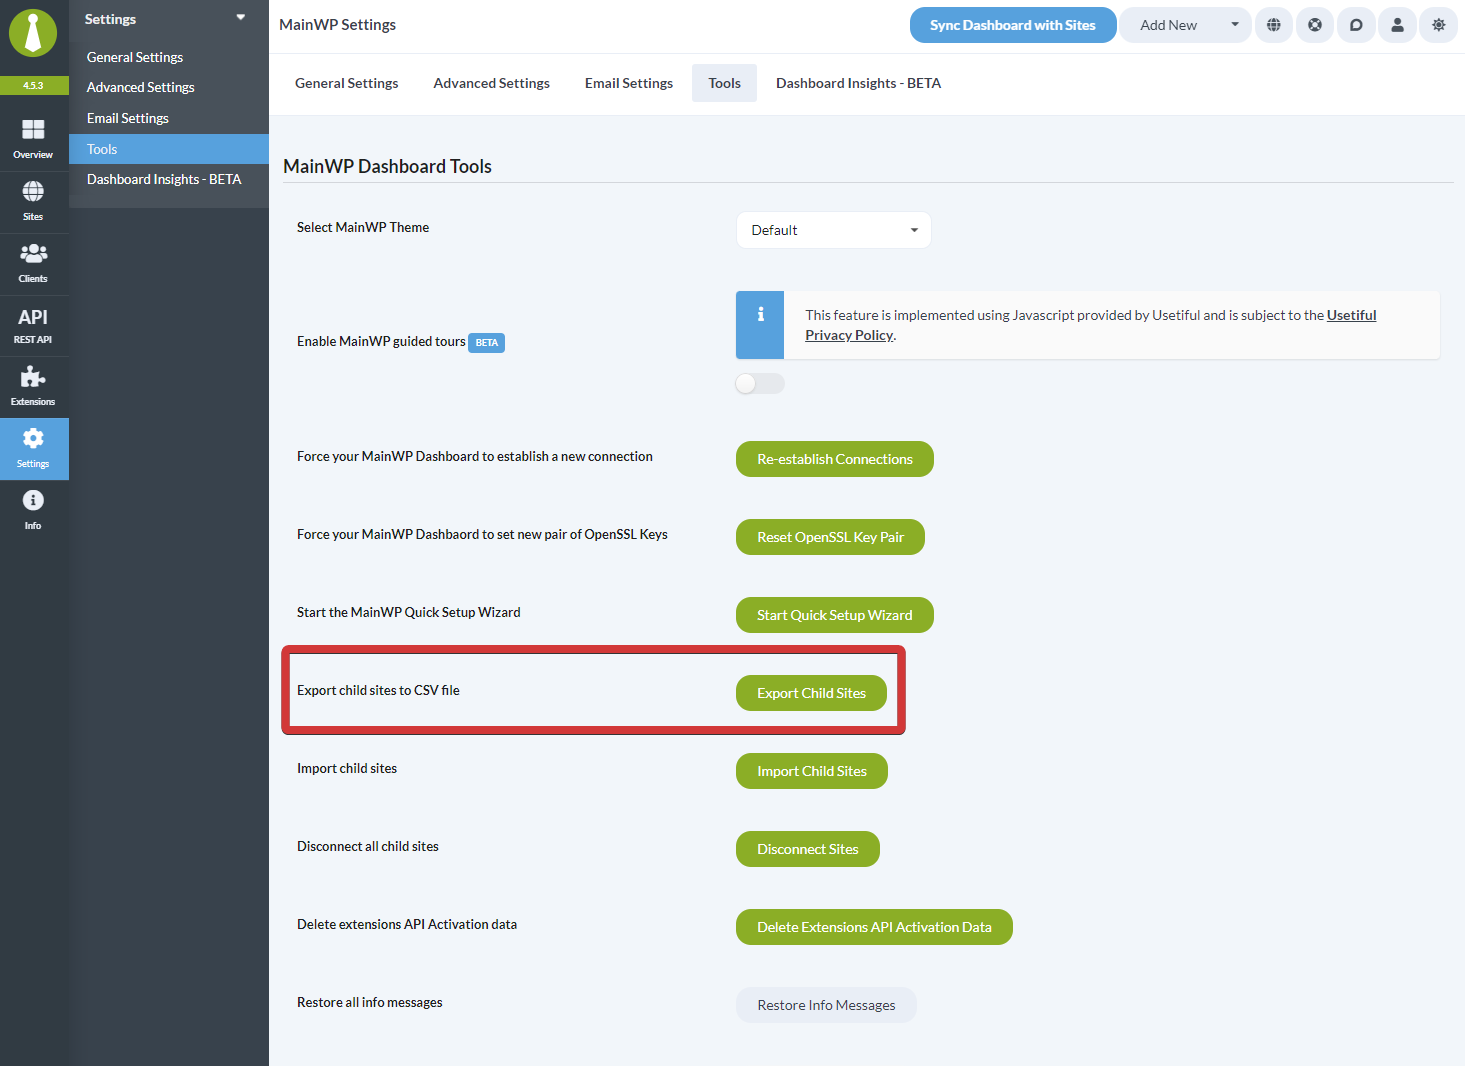This screenshot has width=1465, height=1066.
Task: Enable the MainWP guided tours toggle
Action: pos(760,384)
